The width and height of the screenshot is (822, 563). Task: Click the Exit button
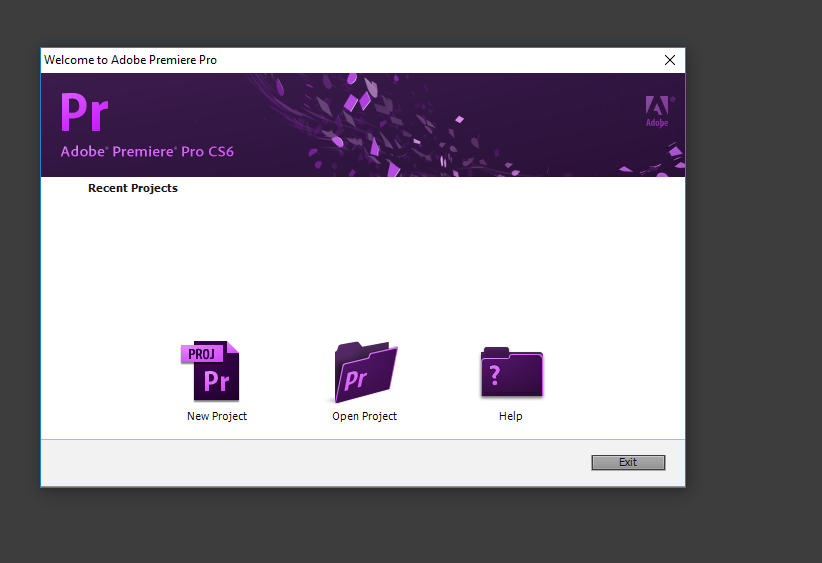click(x=628, y=462)
